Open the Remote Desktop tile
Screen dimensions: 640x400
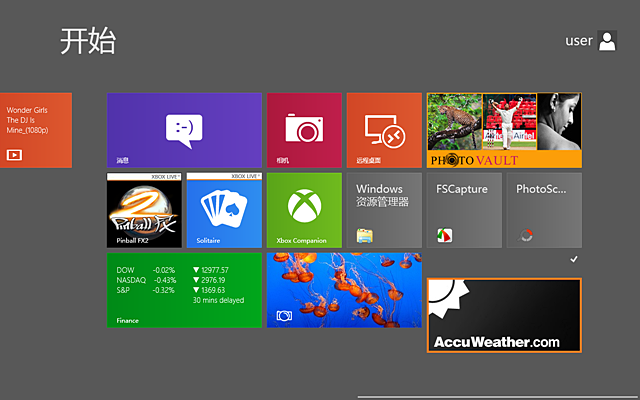[x=384, y=130]
